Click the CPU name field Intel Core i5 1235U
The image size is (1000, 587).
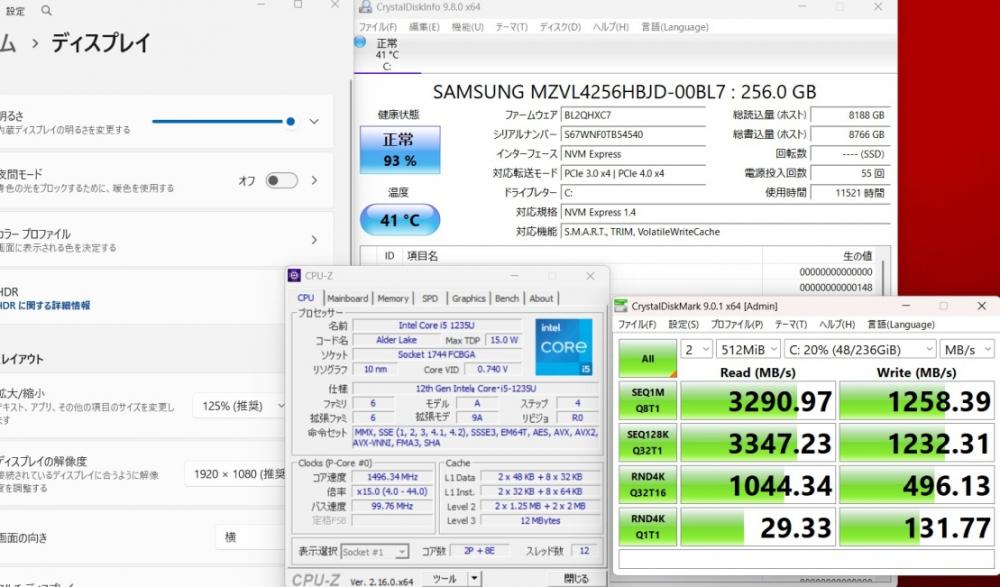(437, 325)
